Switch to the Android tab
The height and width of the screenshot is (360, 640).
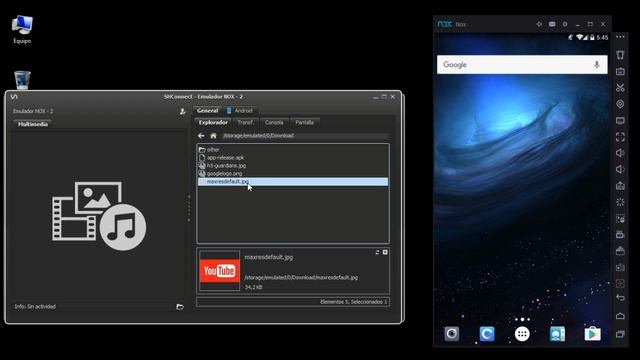pos(240,111)
